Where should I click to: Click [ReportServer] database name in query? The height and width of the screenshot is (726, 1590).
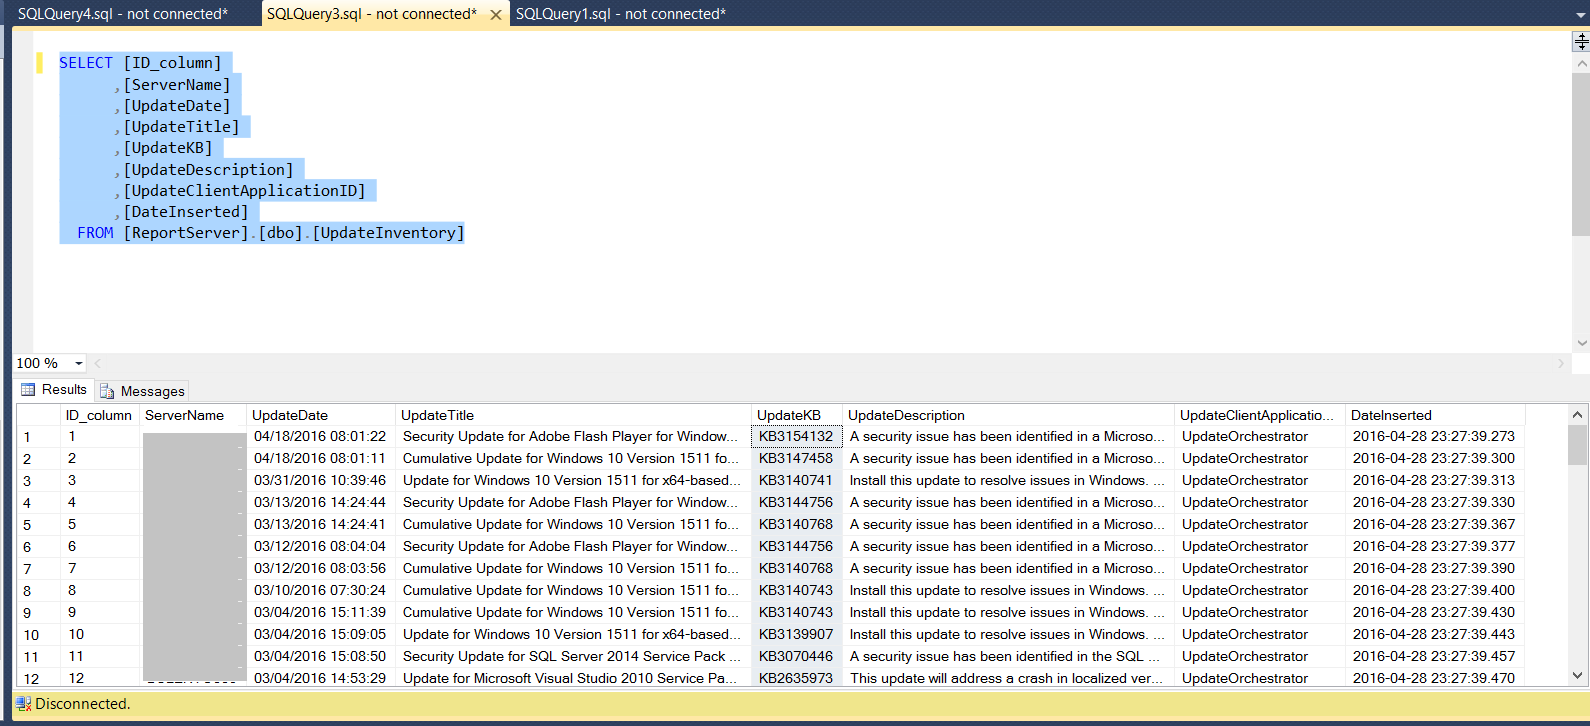pyautogui.click(x=186, y=233)
